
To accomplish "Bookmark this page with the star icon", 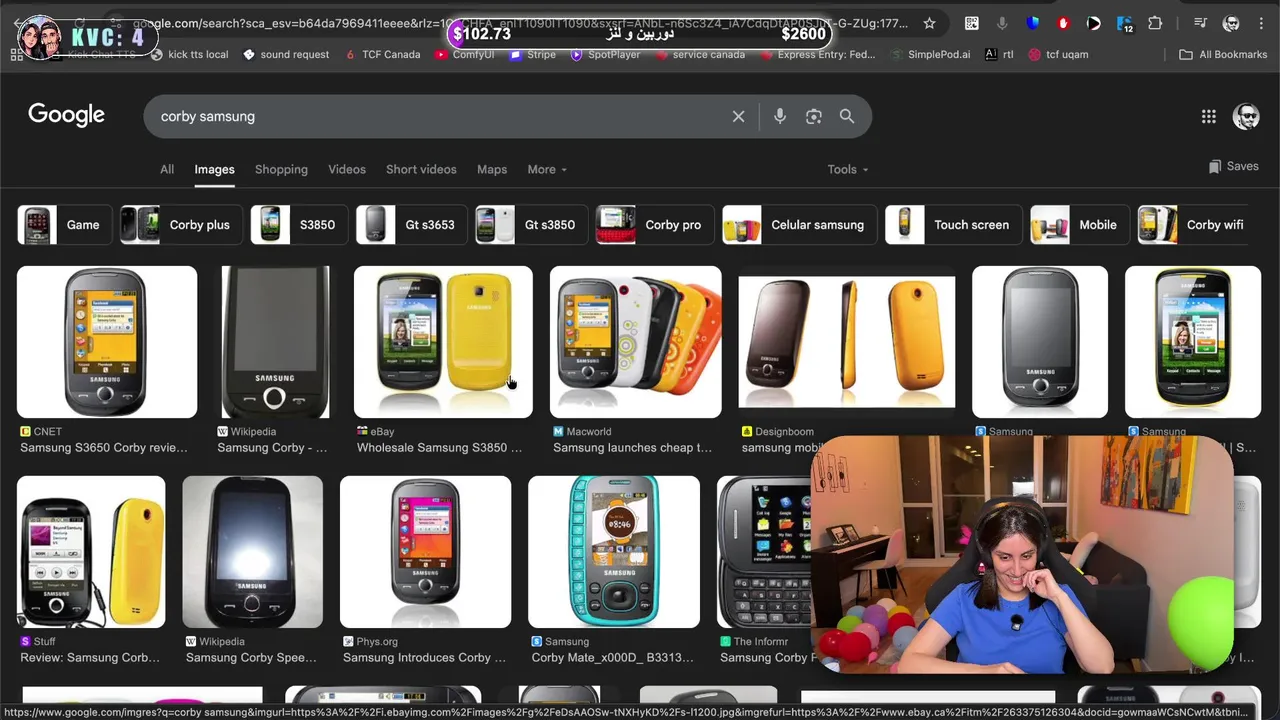I will (x=929, y=23).
